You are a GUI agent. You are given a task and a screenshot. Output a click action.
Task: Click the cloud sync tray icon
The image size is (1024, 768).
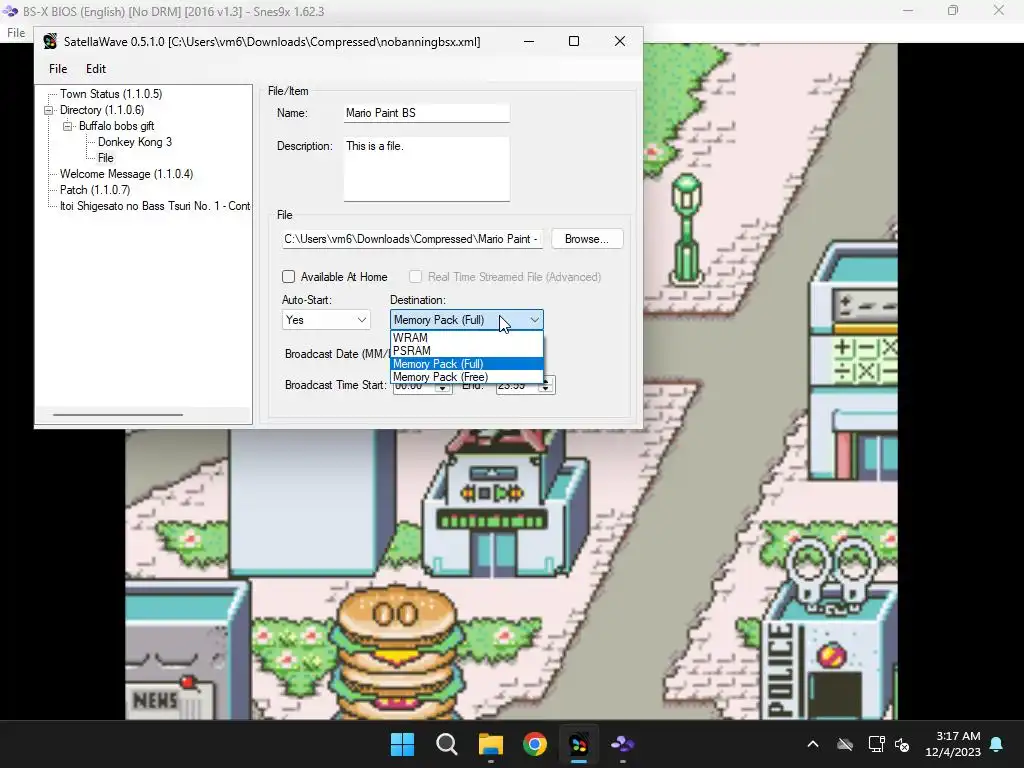(845, 744)
